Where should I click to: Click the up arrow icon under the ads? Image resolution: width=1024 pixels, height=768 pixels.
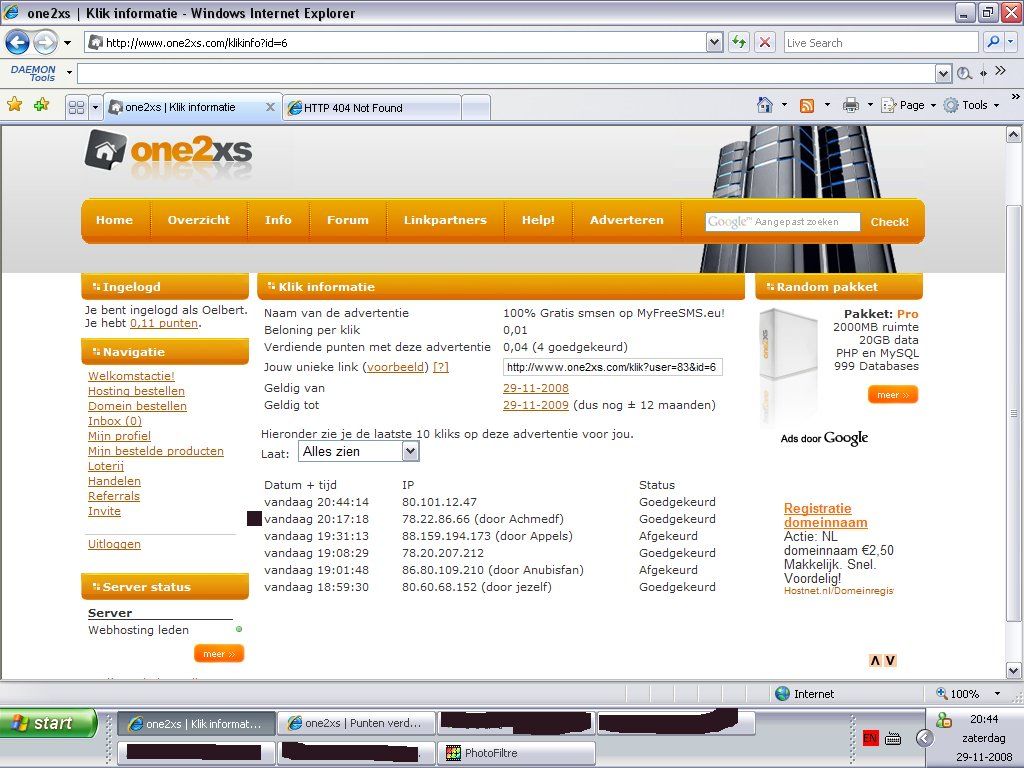click(875, 660)
